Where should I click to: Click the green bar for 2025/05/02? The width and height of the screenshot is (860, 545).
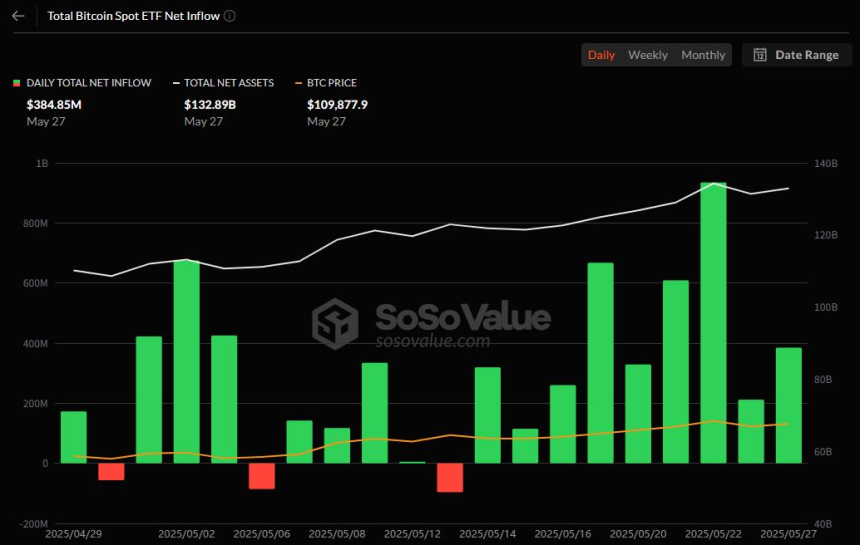point(186,362)
